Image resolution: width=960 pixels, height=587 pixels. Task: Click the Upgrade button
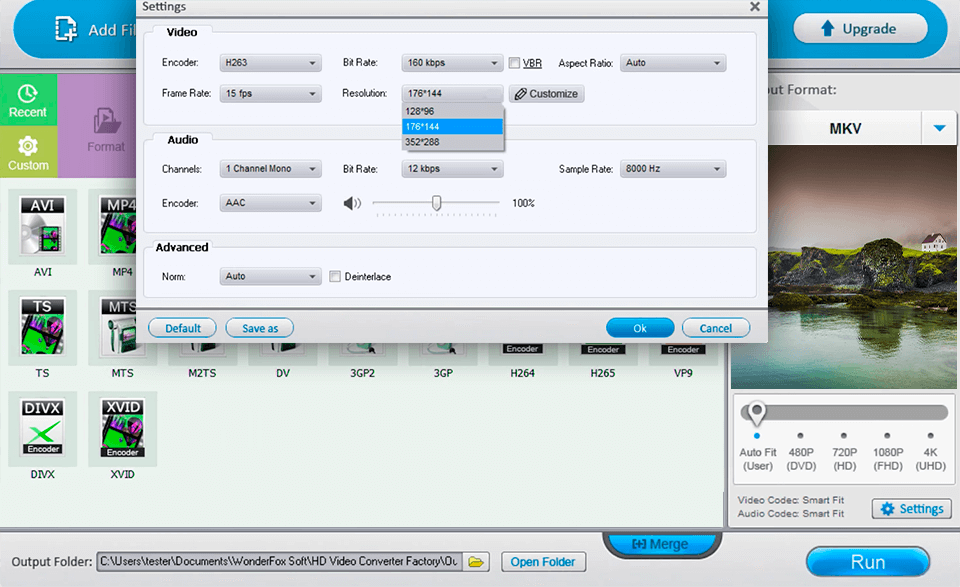pyautogui.click(x=861, y=29)
